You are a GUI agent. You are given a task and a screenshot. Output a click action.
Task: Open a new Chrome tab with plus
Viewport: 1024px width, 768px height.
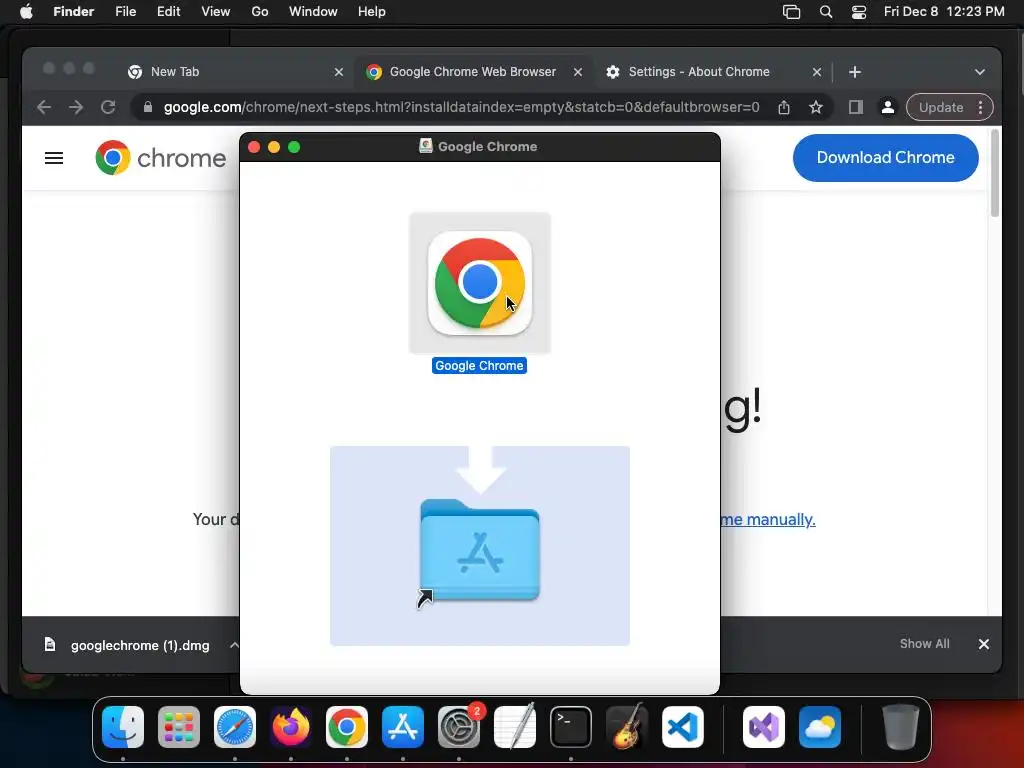click(855, 72)
